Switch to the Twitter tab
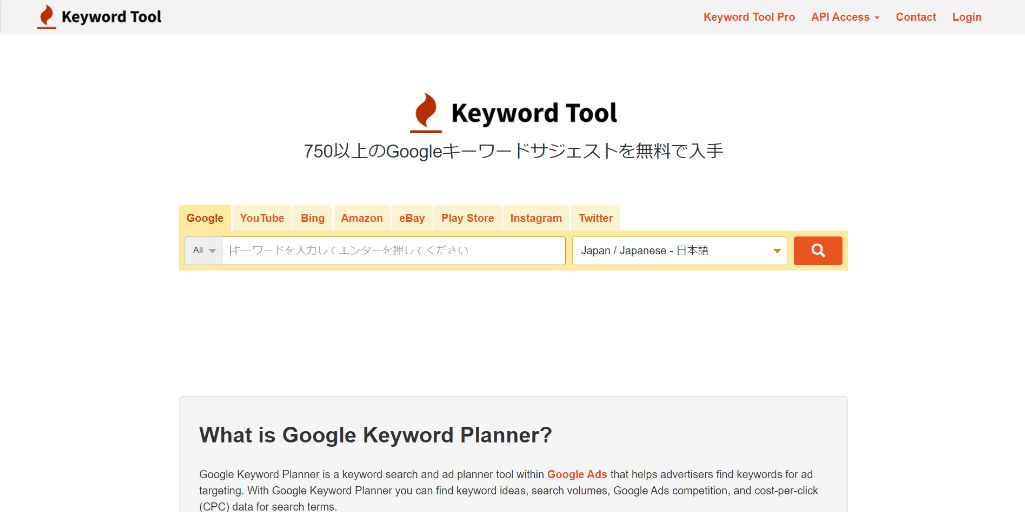The width and height of the screenshot is (1025, 512). [596, 218]
